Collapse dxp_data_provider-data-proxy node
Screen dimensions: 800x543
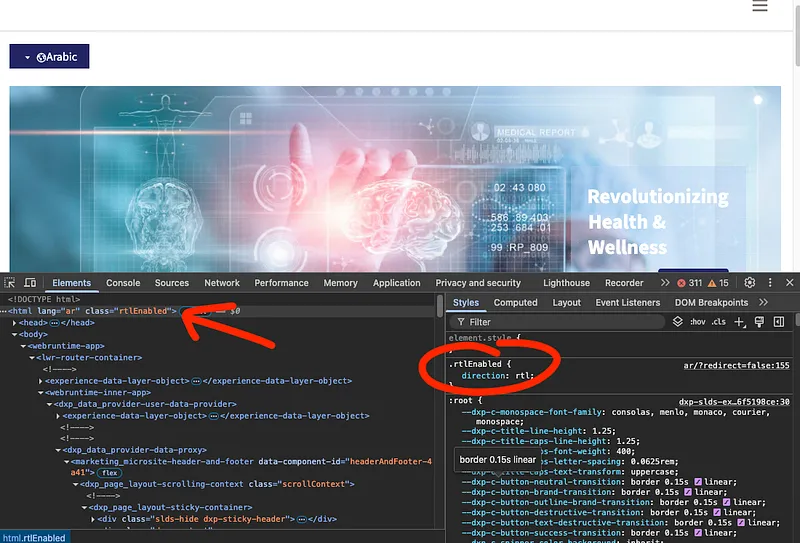(58, 450)
